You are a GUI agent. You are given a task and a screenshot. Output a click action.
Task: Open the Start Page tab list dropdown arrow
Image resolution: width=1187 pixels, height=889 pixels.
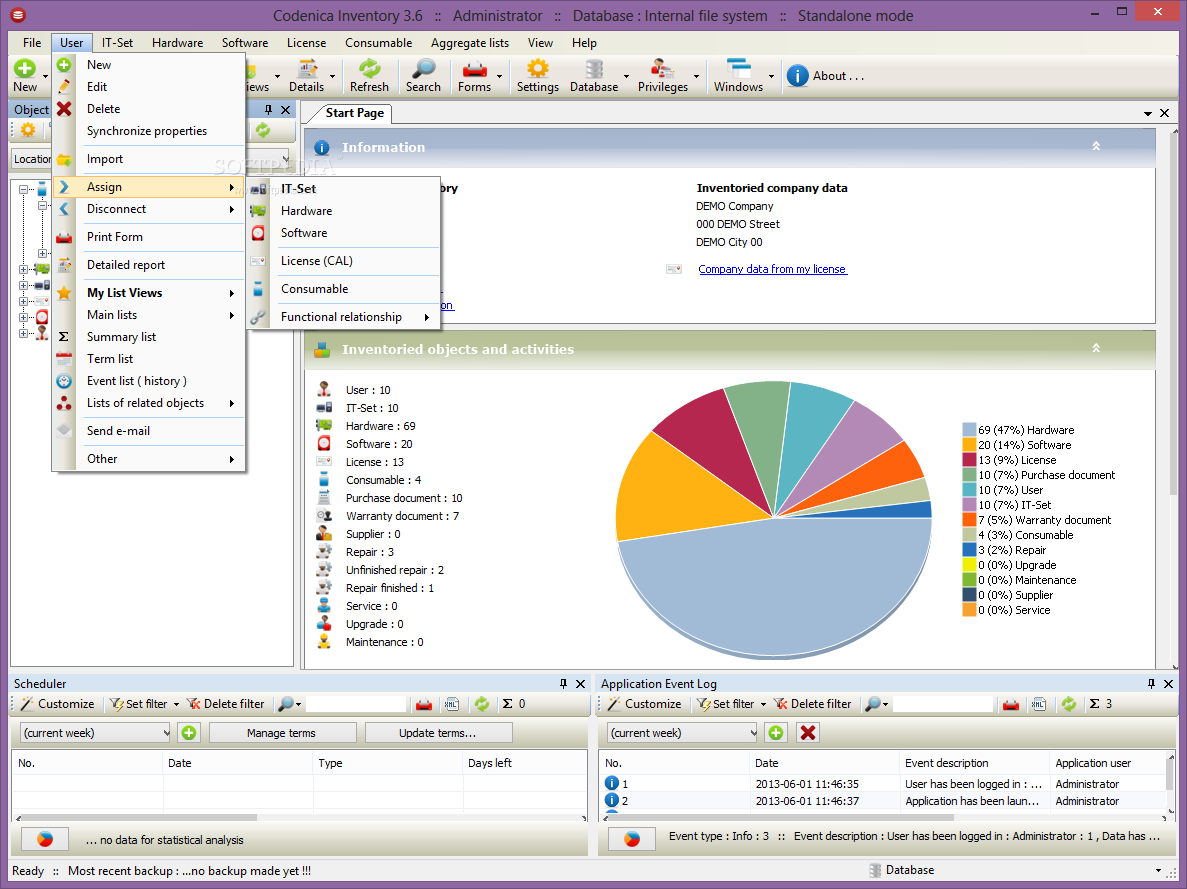coord(1148,113)
